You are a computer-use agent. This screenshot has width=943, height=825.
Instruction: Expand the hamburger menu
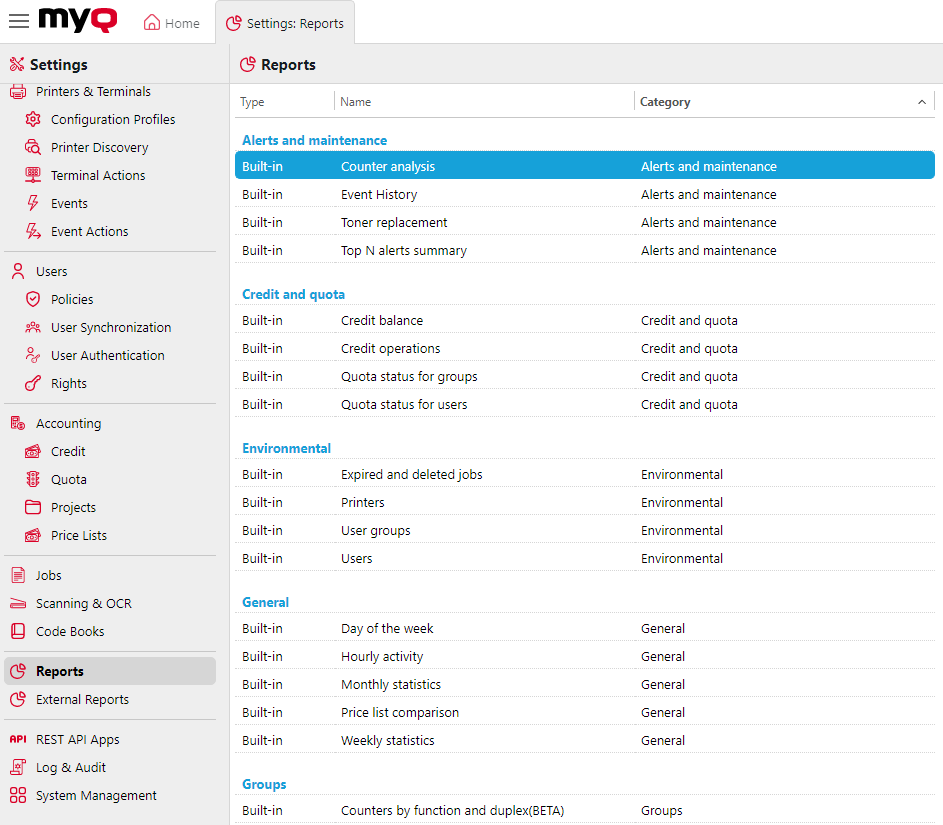coord(18,20)
